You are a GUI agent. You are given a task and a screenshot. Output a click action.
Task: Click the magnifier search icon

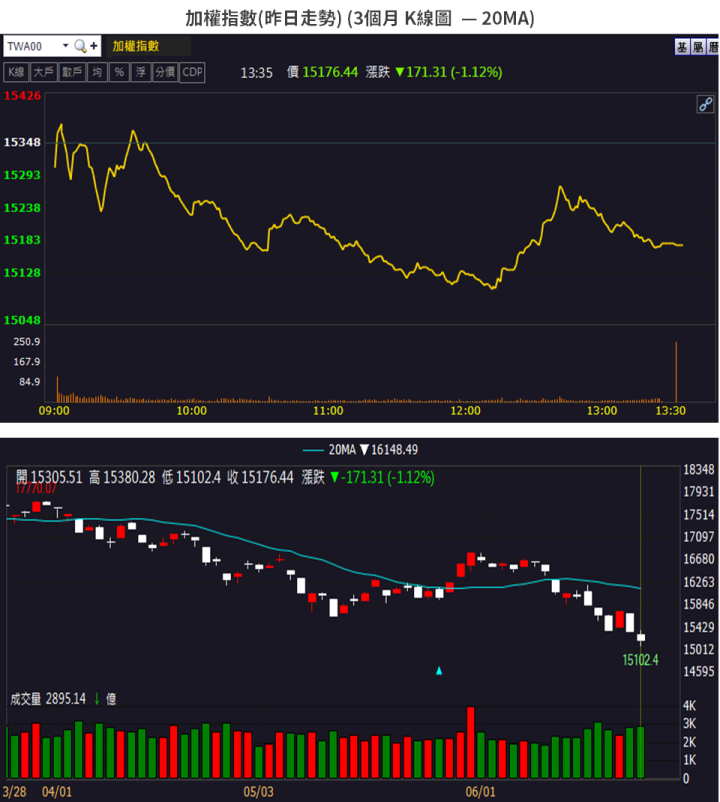click(80, 46)
